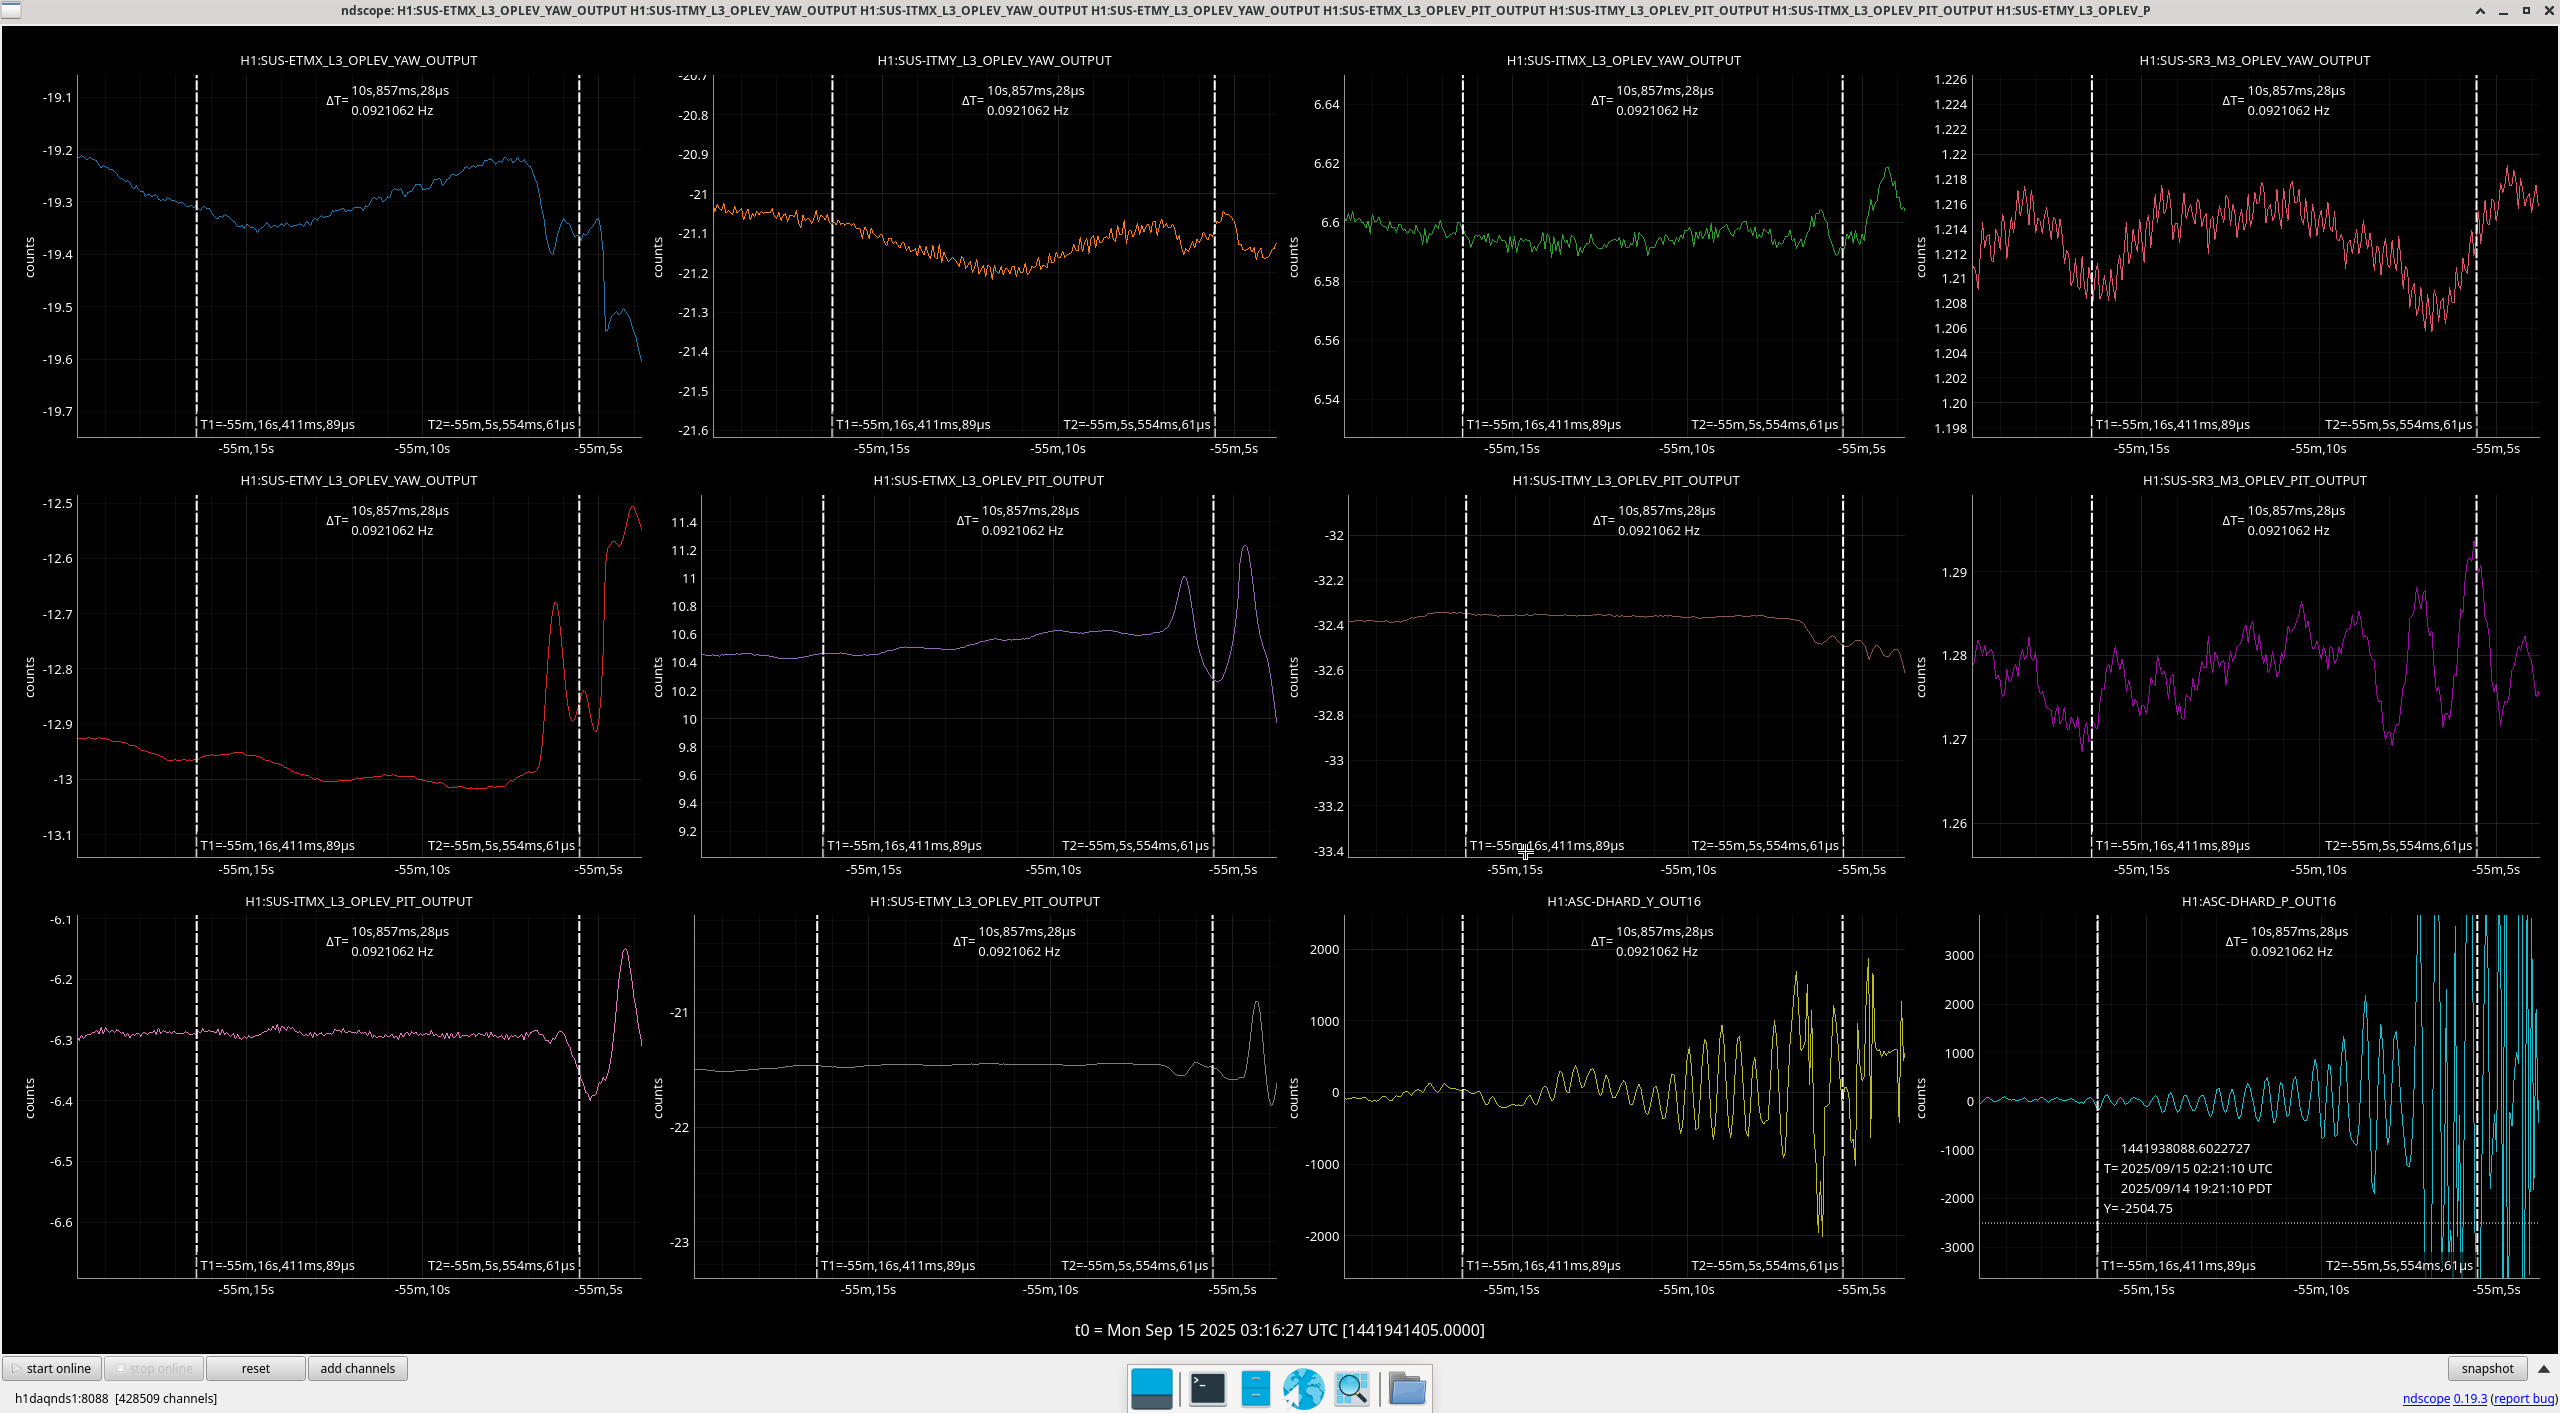Open the home folder icon in dock
Screen dimensions: 2560x1413
pos(1406,1388)
